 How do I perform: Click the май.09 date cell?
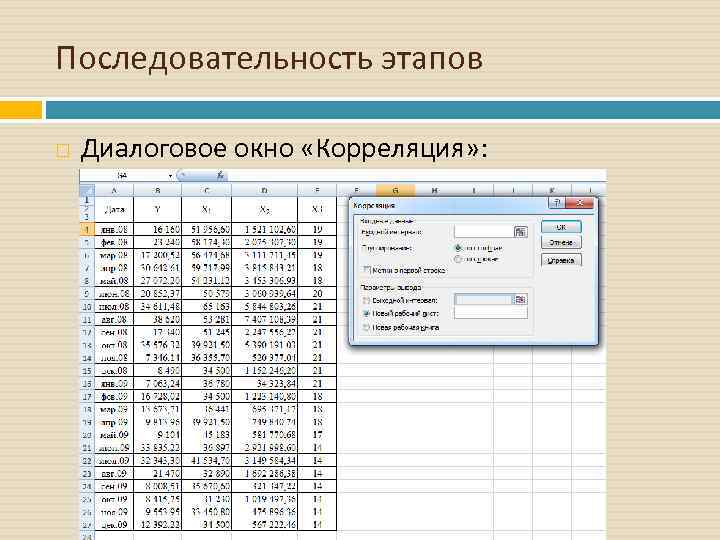tap(114, 435)
